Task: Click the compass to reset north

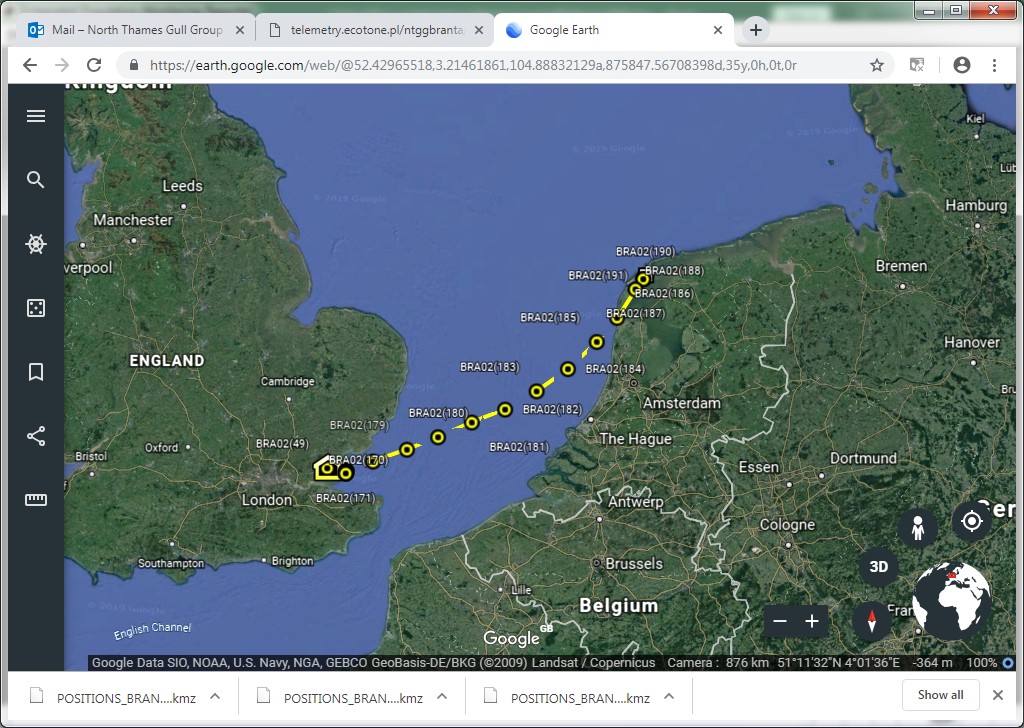Action: (872, 620)
